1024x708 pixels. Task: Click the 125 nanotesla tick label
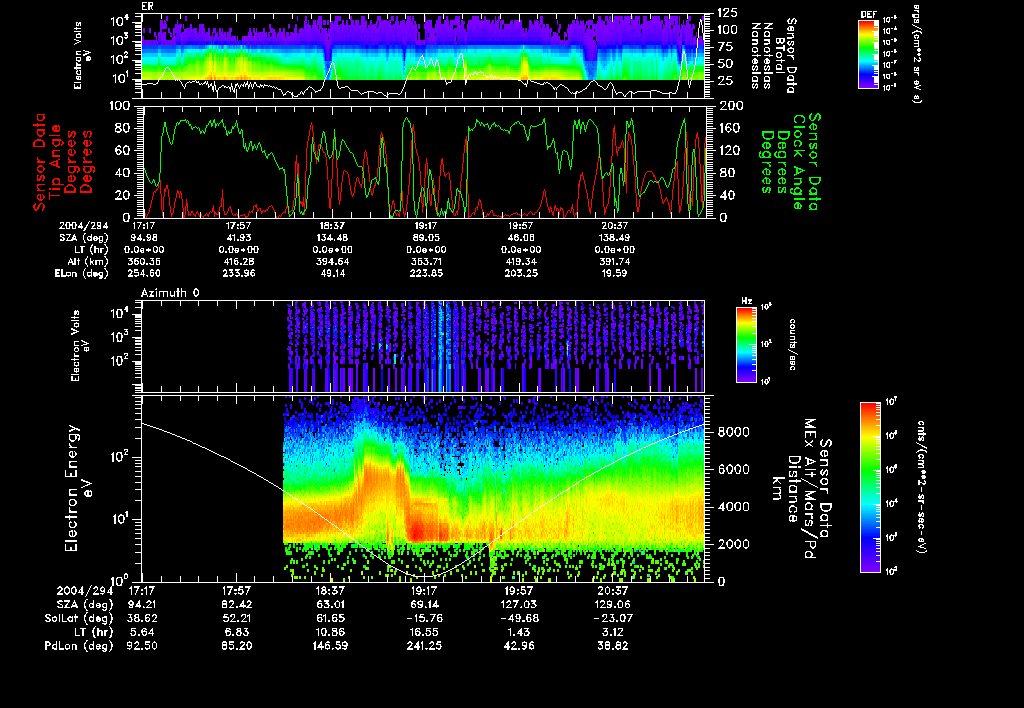728,12
